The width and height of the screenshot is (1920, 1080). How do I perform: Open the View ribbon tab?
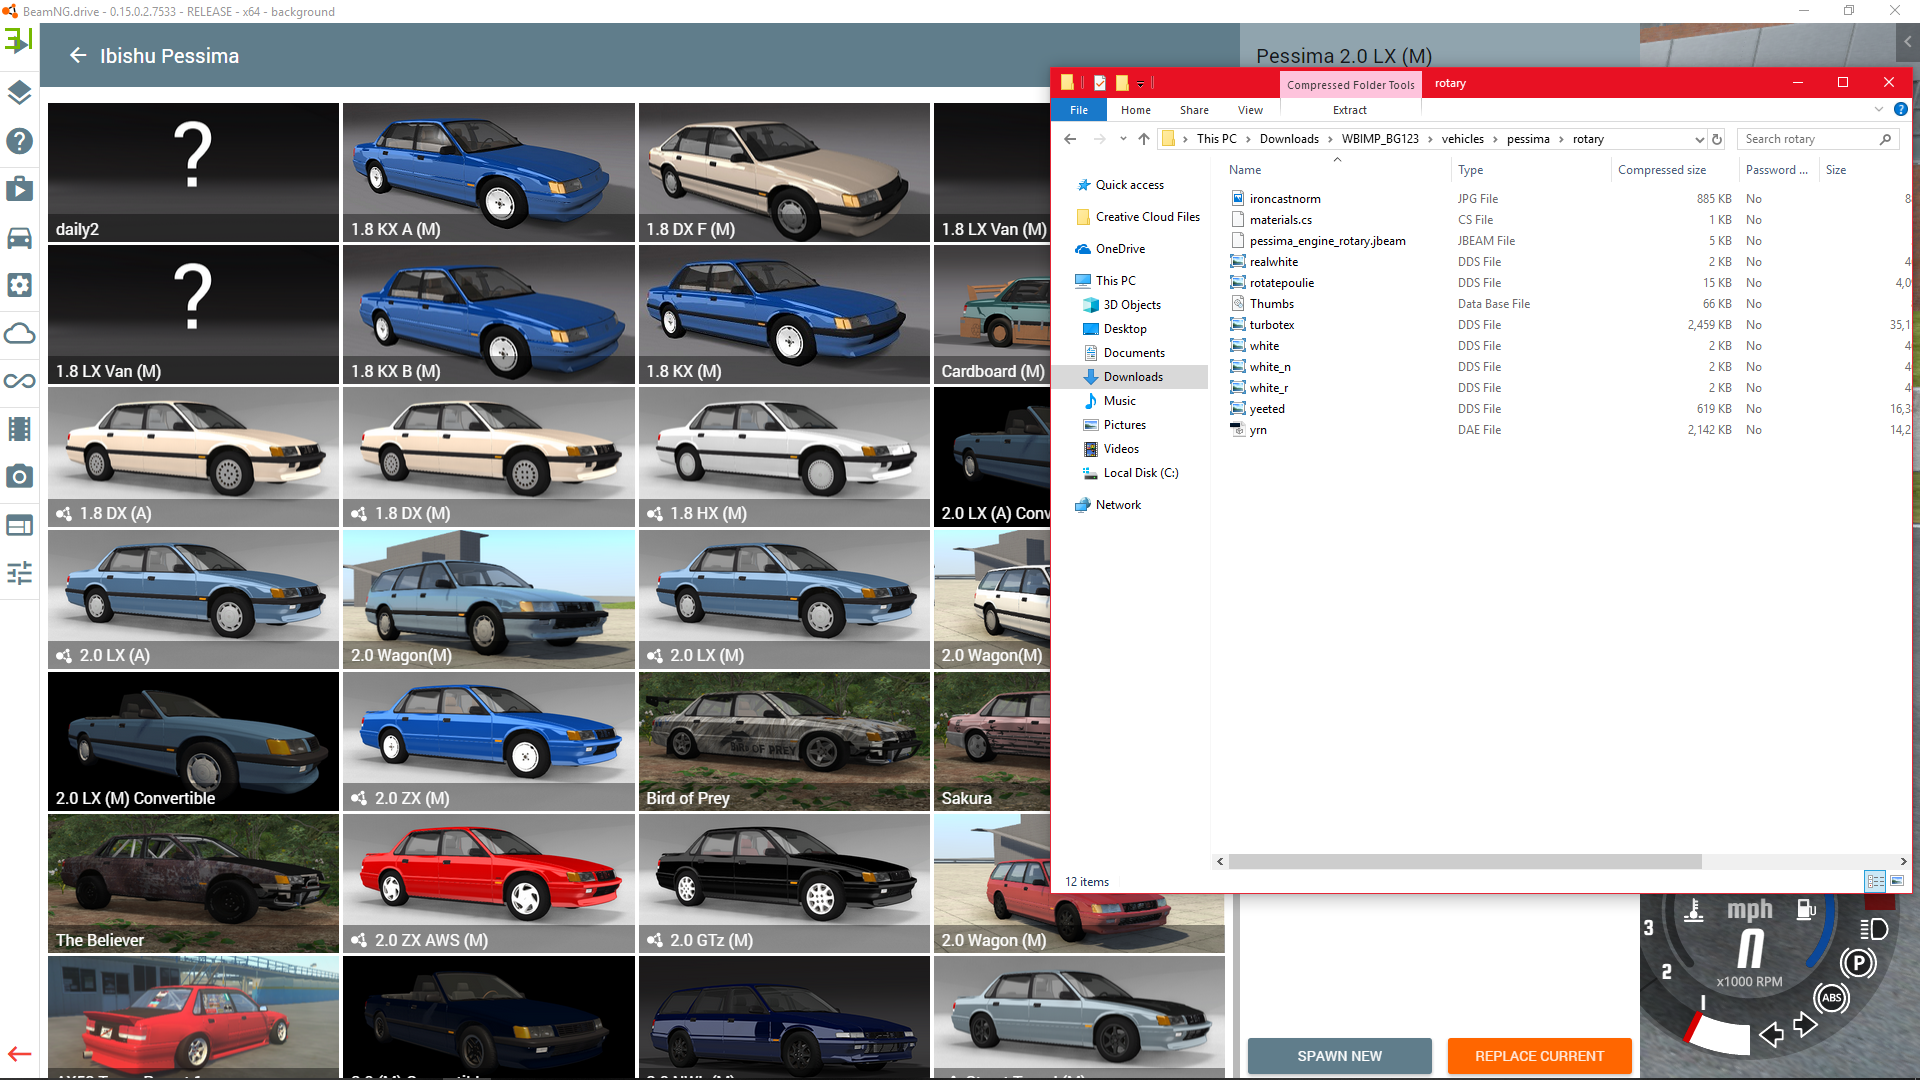click(x=1250, y=110)
